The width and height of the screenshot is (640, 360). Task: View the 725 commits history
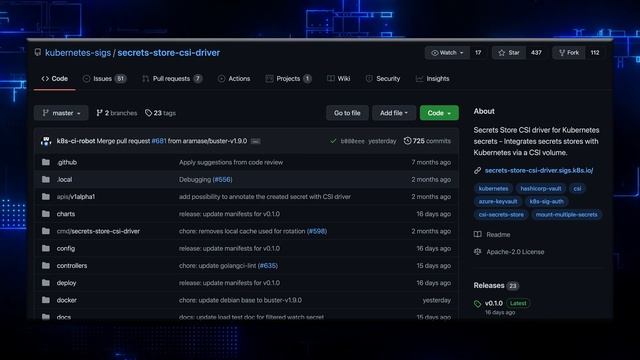[x=427, y=141]
